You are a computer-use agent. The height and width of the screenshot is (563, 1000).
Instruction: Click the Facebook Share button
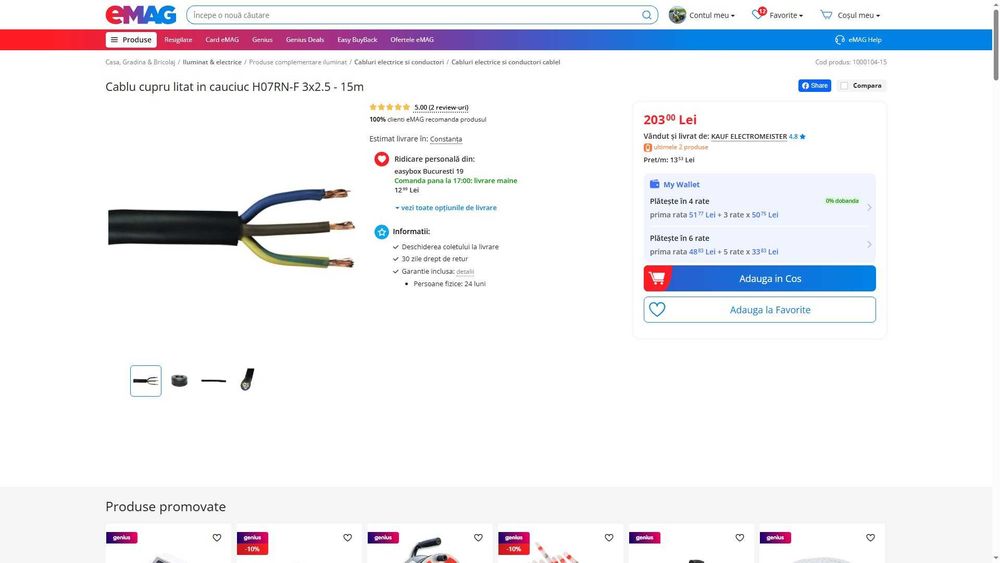tap(814, 85)
